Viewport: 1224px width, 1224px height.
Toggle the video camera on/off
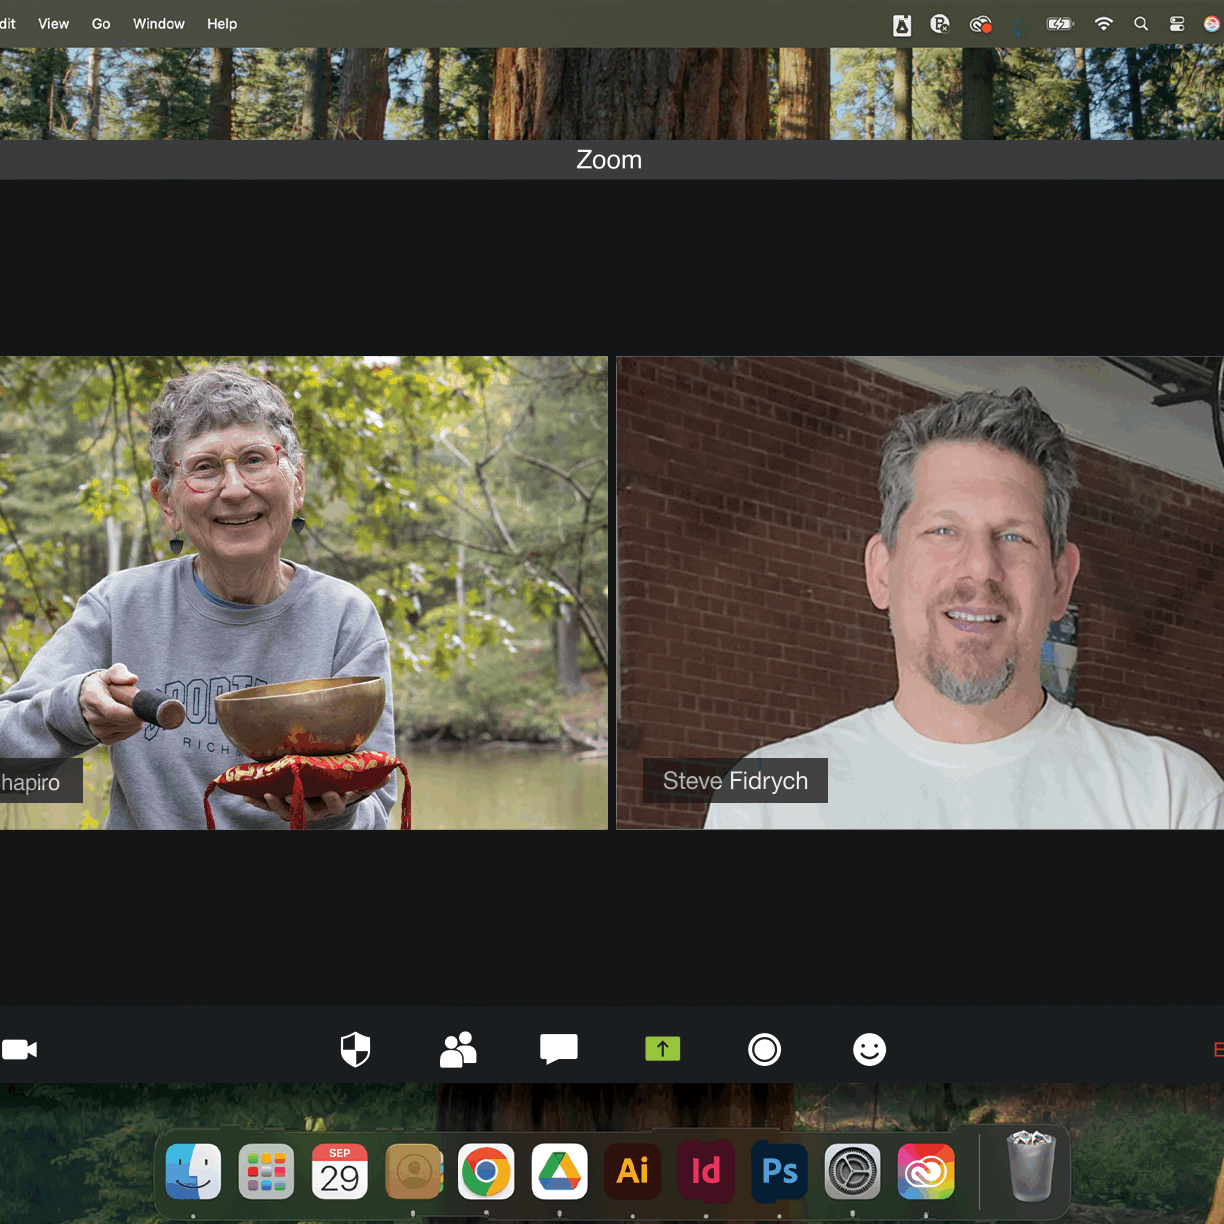(x=20, y=1049)
